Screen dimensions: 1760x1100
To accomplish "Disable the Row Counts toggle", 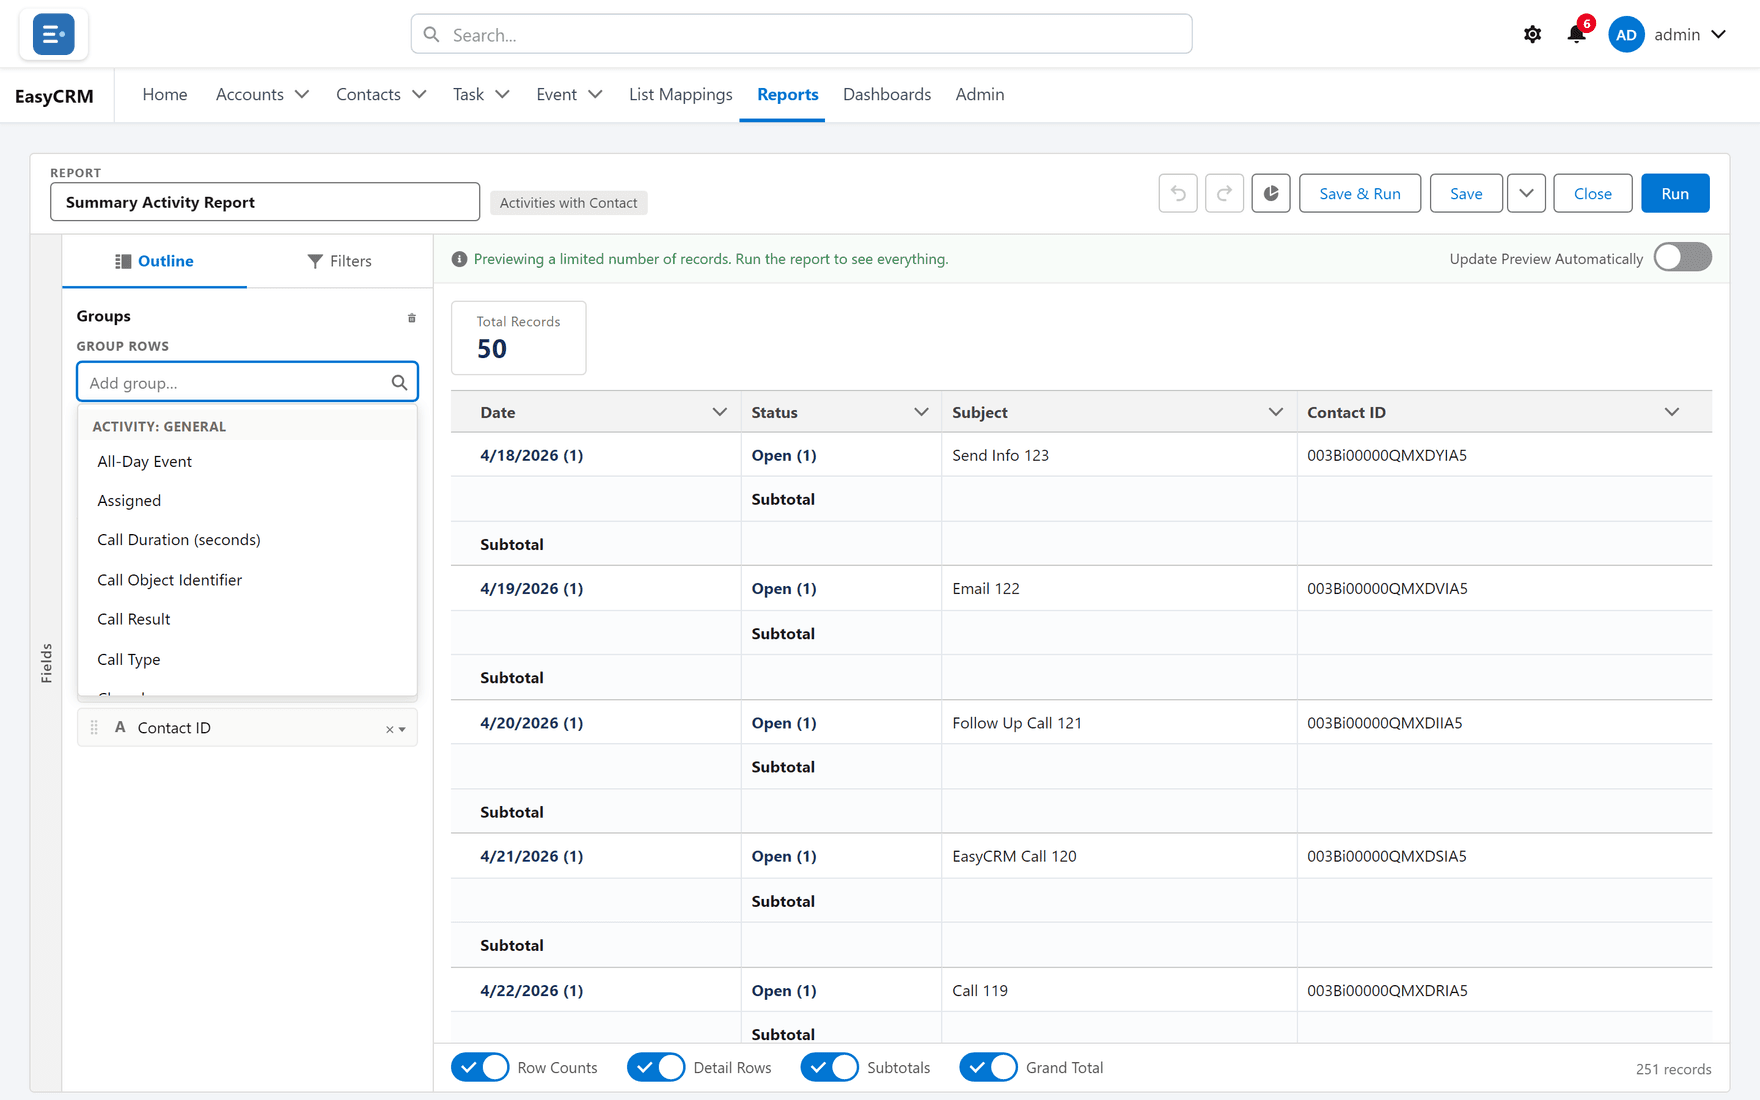I will click(481, 1067).
